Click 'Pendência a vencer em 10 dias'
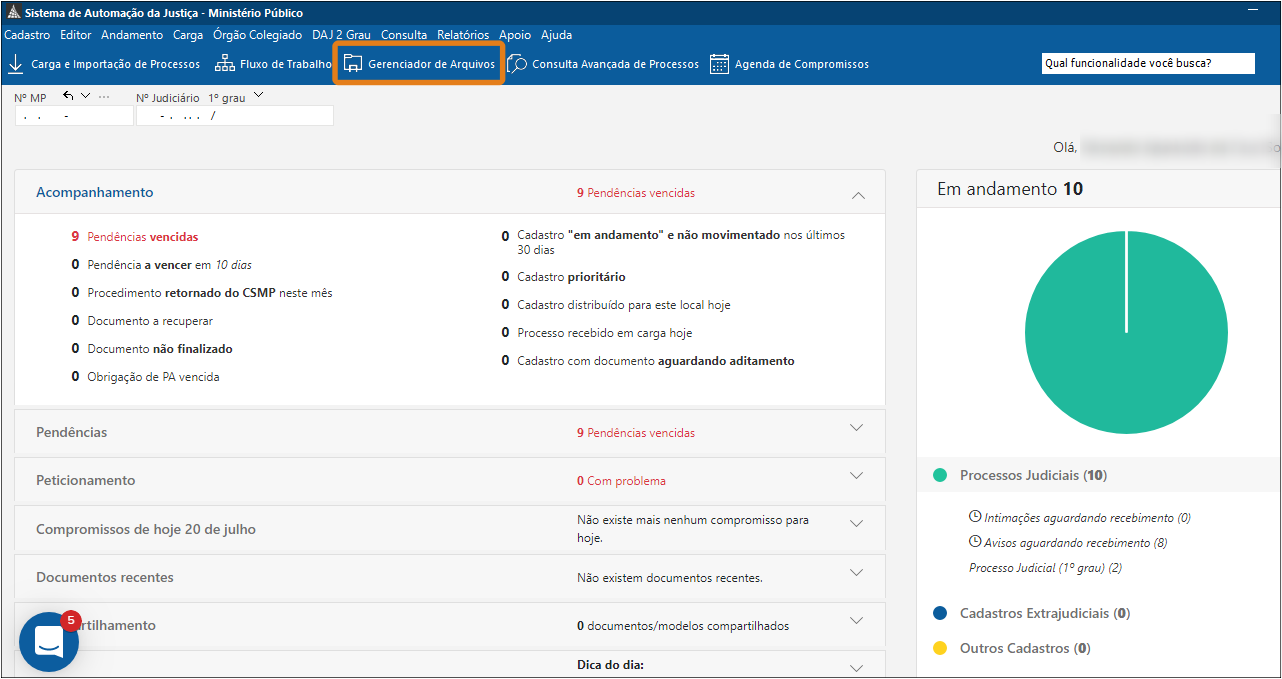 click(162, 265)
